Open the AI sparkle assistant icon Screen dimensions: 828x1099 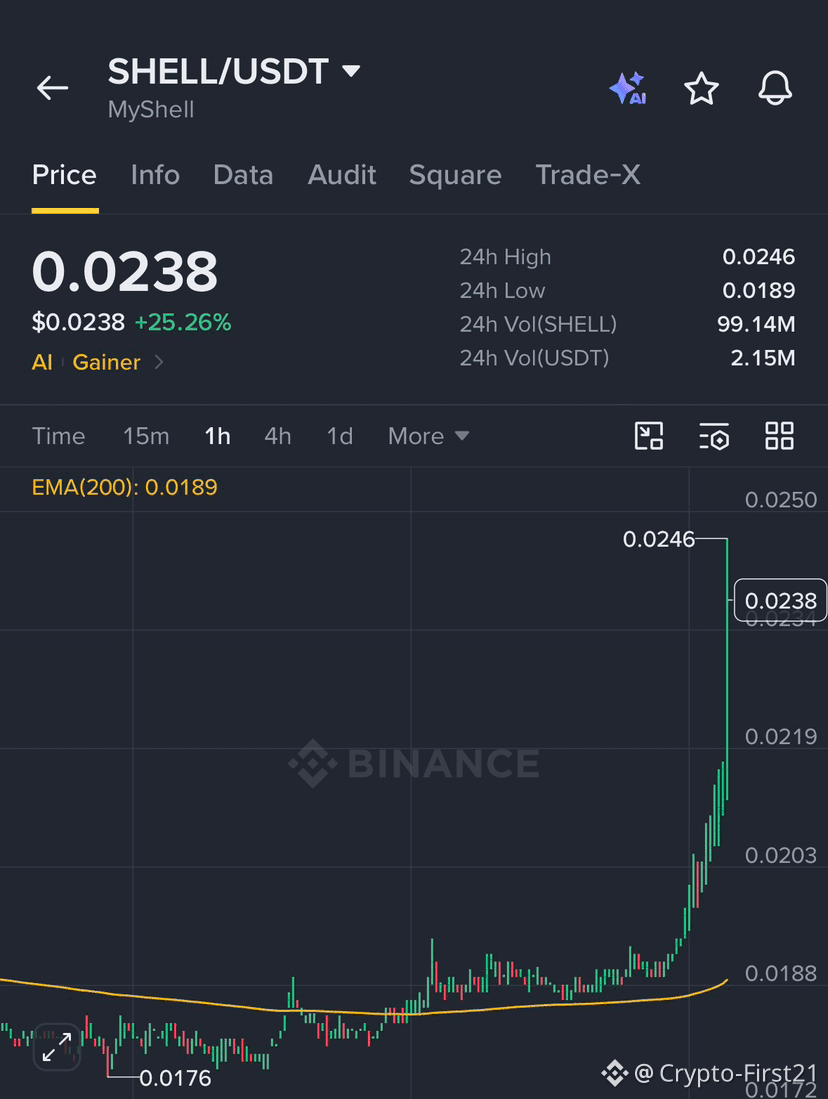(627, 88)
